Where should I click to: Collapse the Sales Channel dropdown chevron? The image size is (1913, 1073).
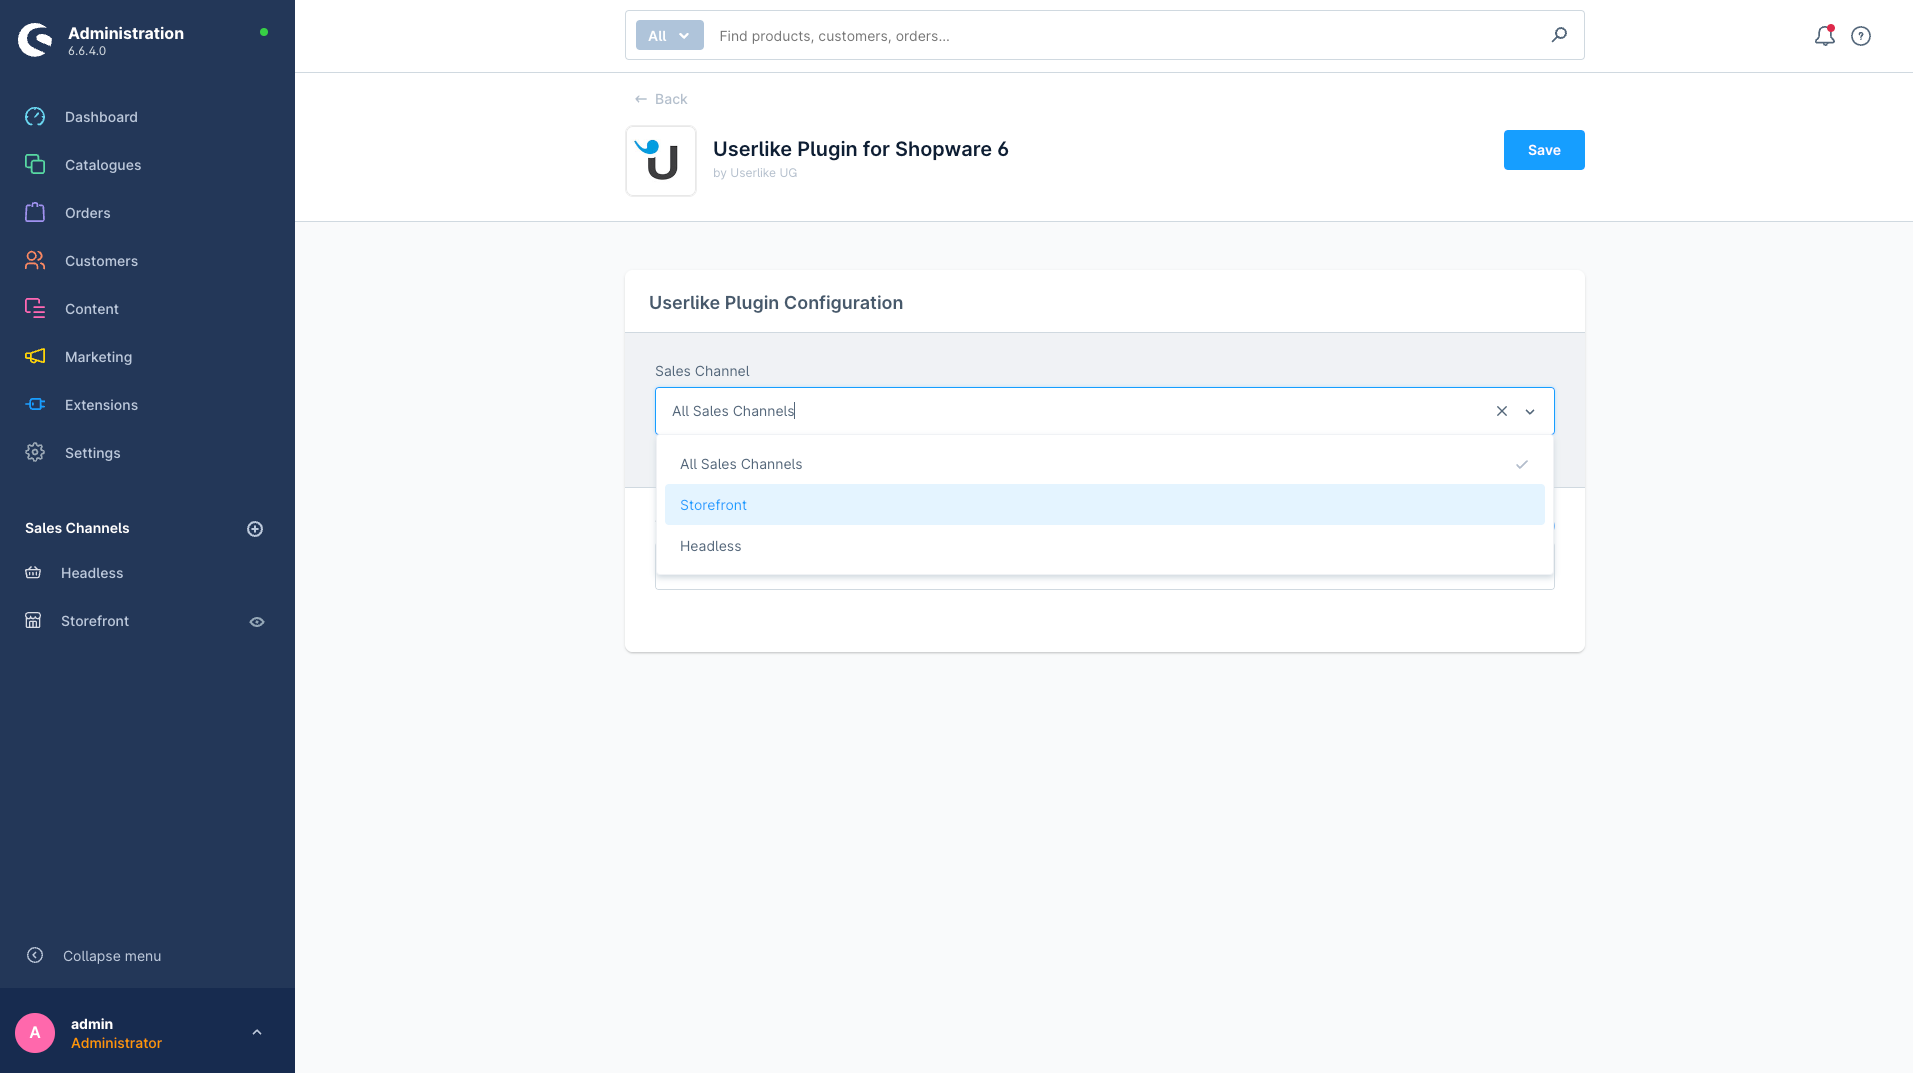(x=1530, y=412)
